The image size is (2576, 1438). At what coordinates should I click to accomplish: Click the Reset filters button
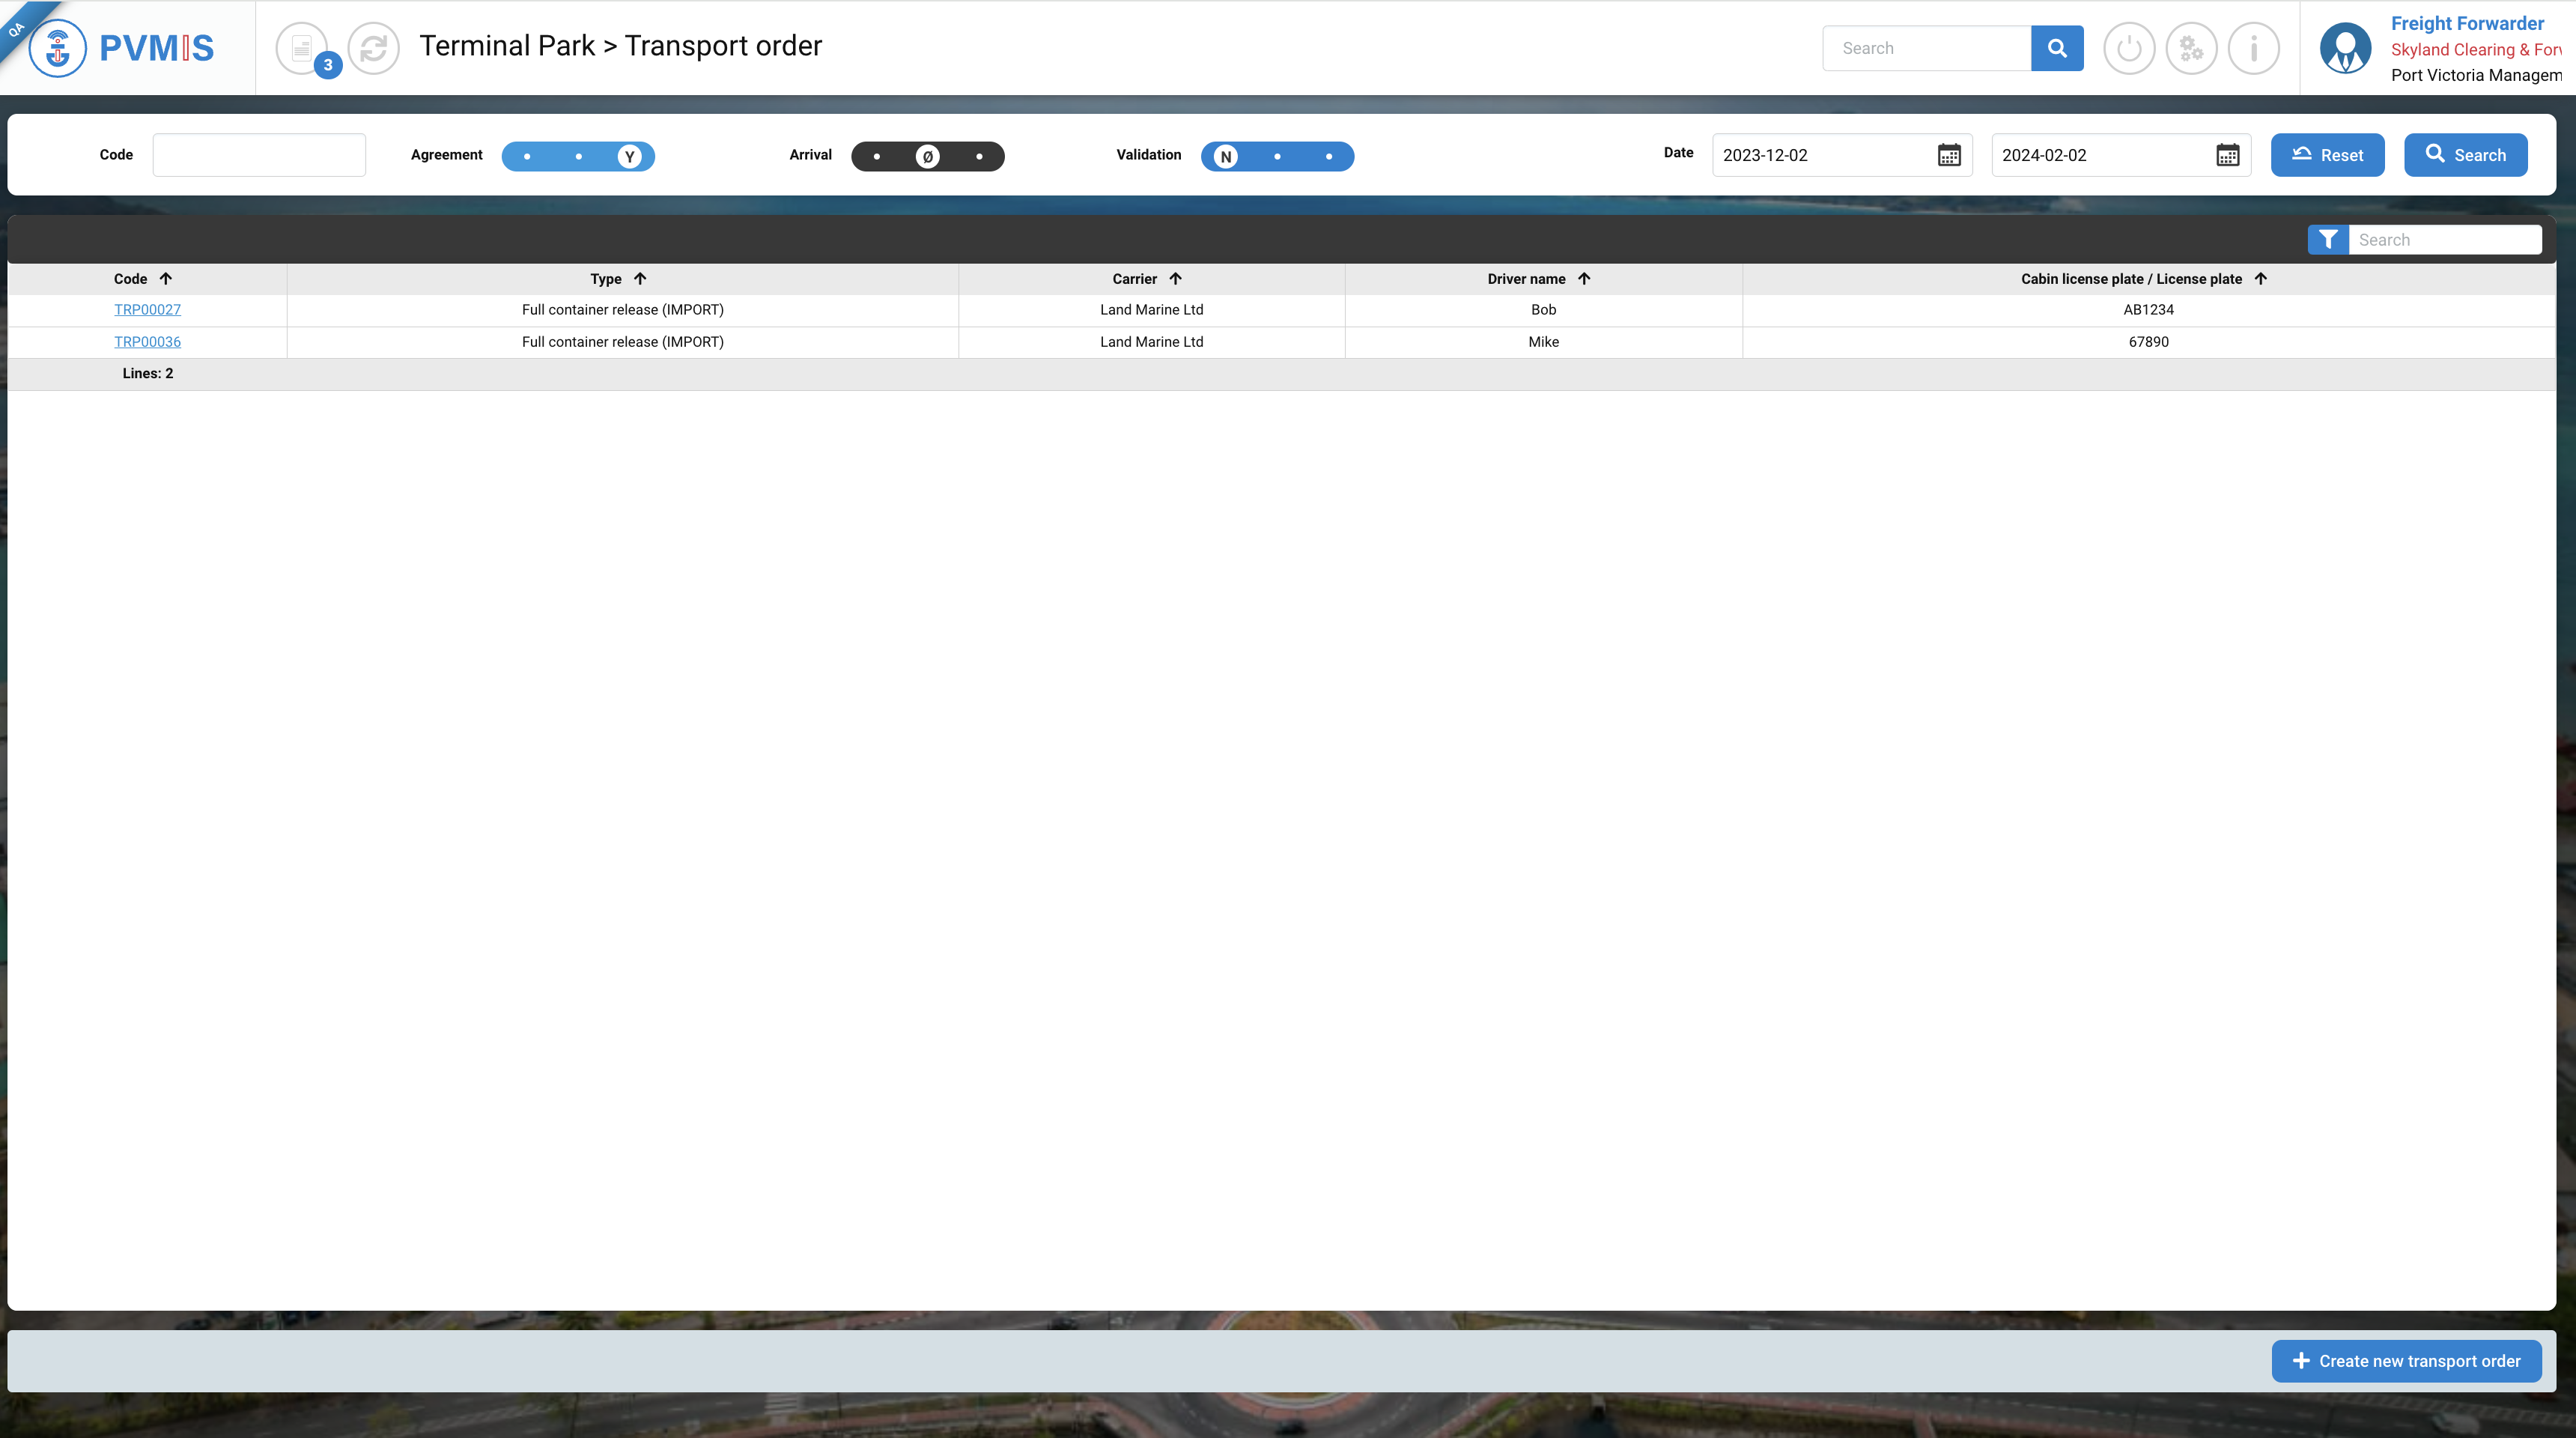2327,155
